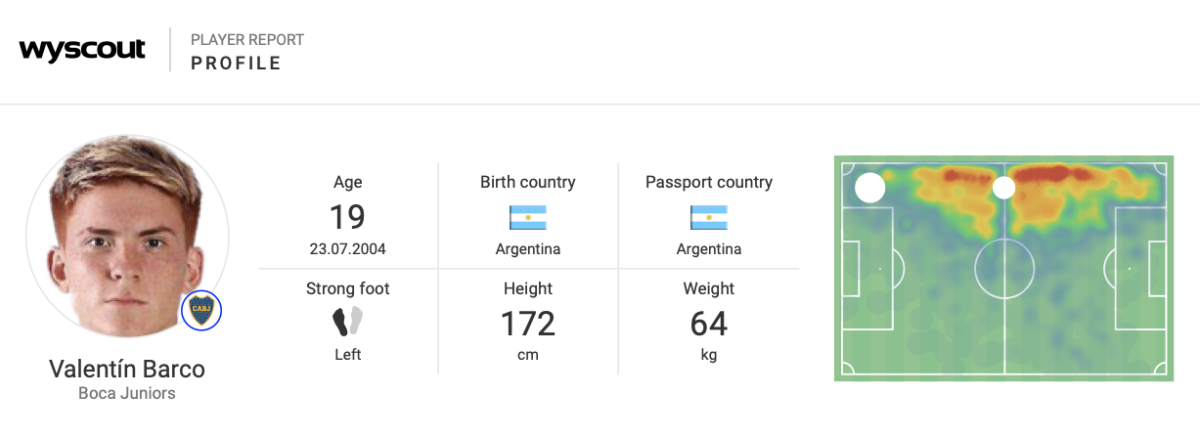Viewport: 1200px width, 438px height.
Task: Click the Left strong foot text
Action: point(347,354)
